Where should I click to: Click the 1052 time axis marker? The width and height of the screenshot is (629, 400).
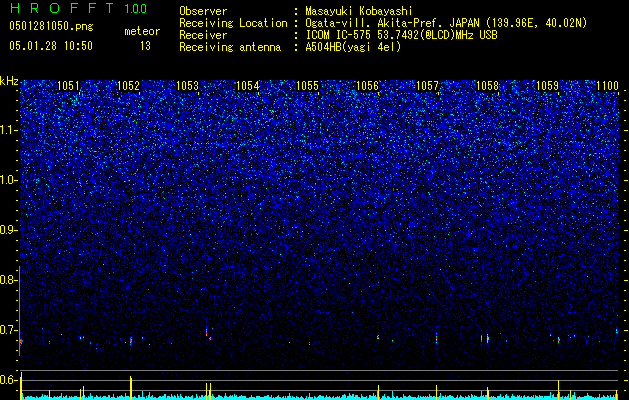[x=128, y=86]
